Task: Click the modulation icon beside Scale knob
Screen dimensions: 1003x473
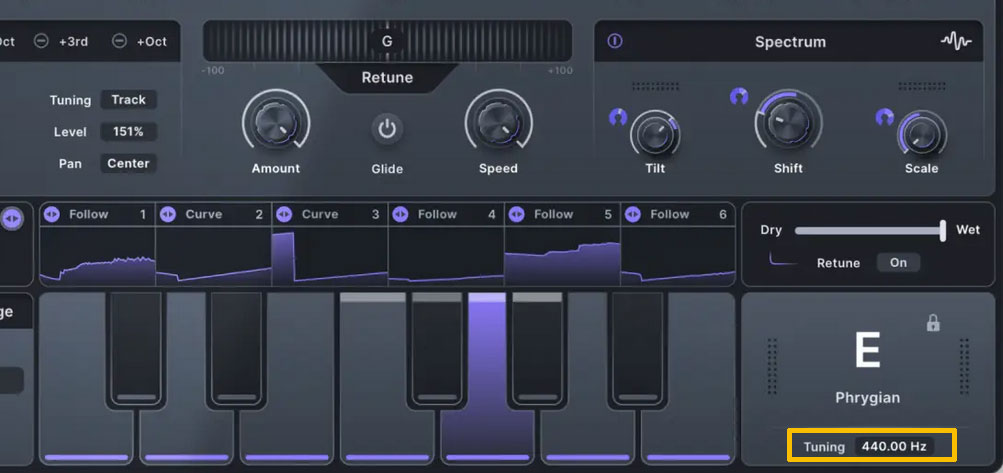Action: [x=885, y=117]
